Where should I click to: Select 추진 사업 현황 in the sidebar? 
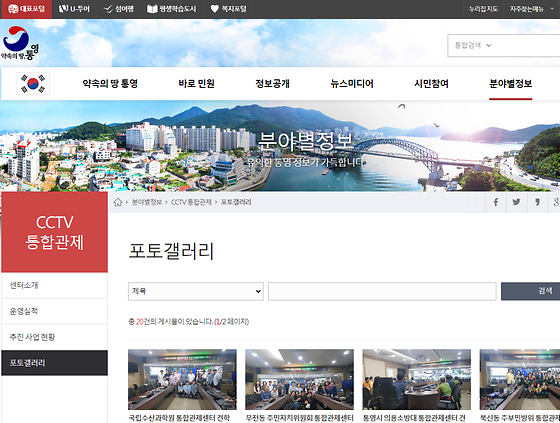54,337
